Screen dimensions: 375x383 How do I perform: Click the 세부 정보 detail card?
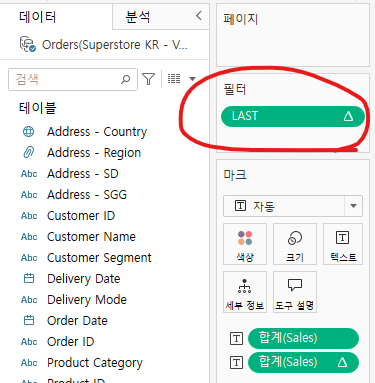[245, 292]
